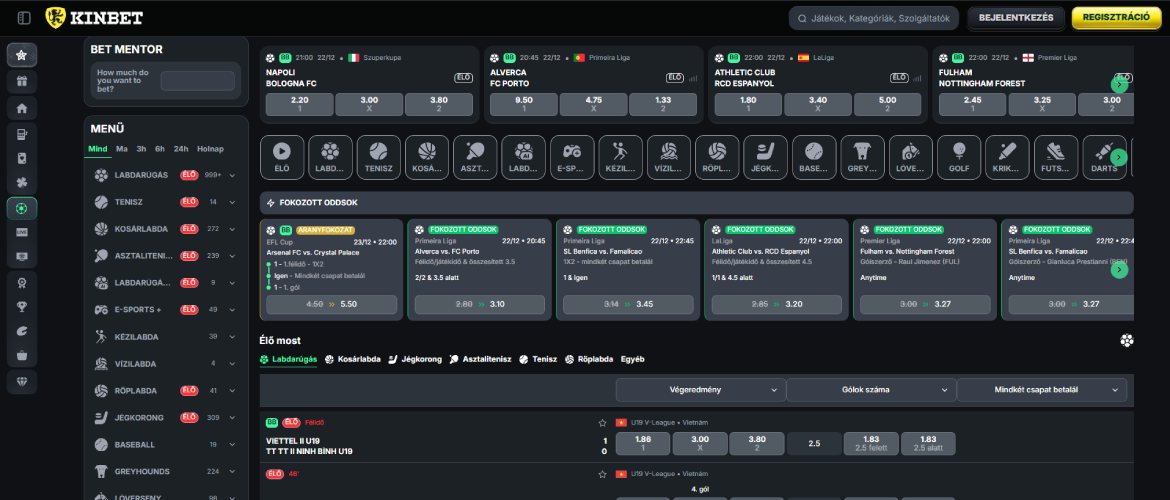Click the gift box promotions icon

(23, 81)
